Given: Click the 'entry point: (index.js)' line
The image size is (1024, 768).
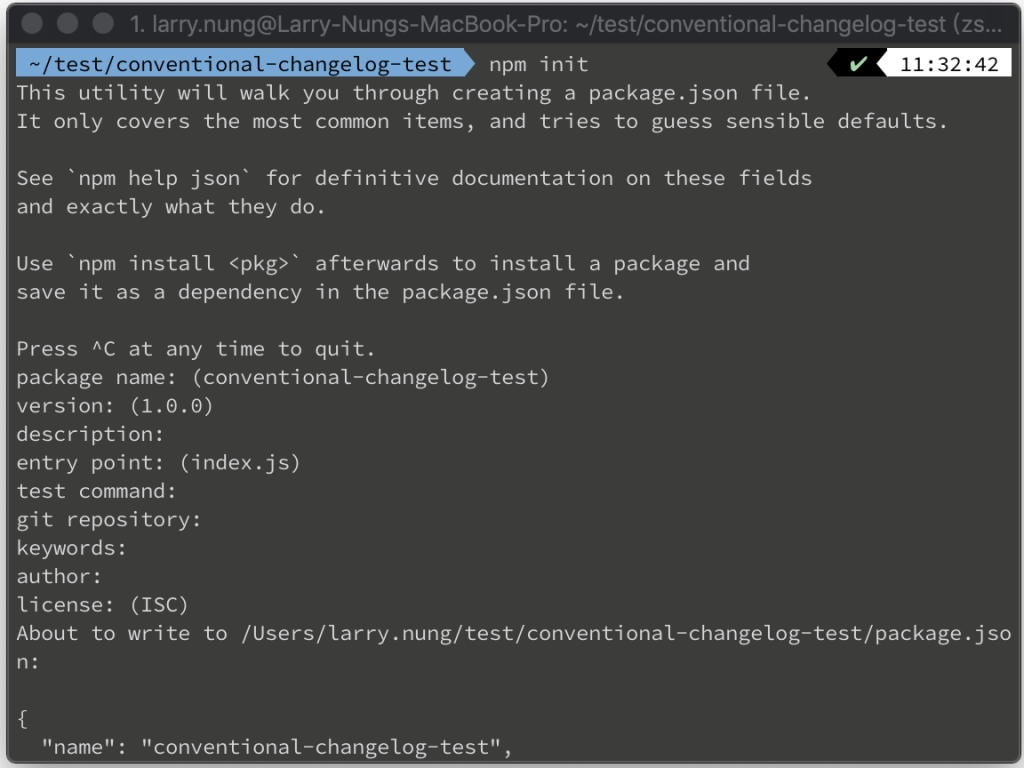Looking at the screenshot, I should tap(158, 462).
